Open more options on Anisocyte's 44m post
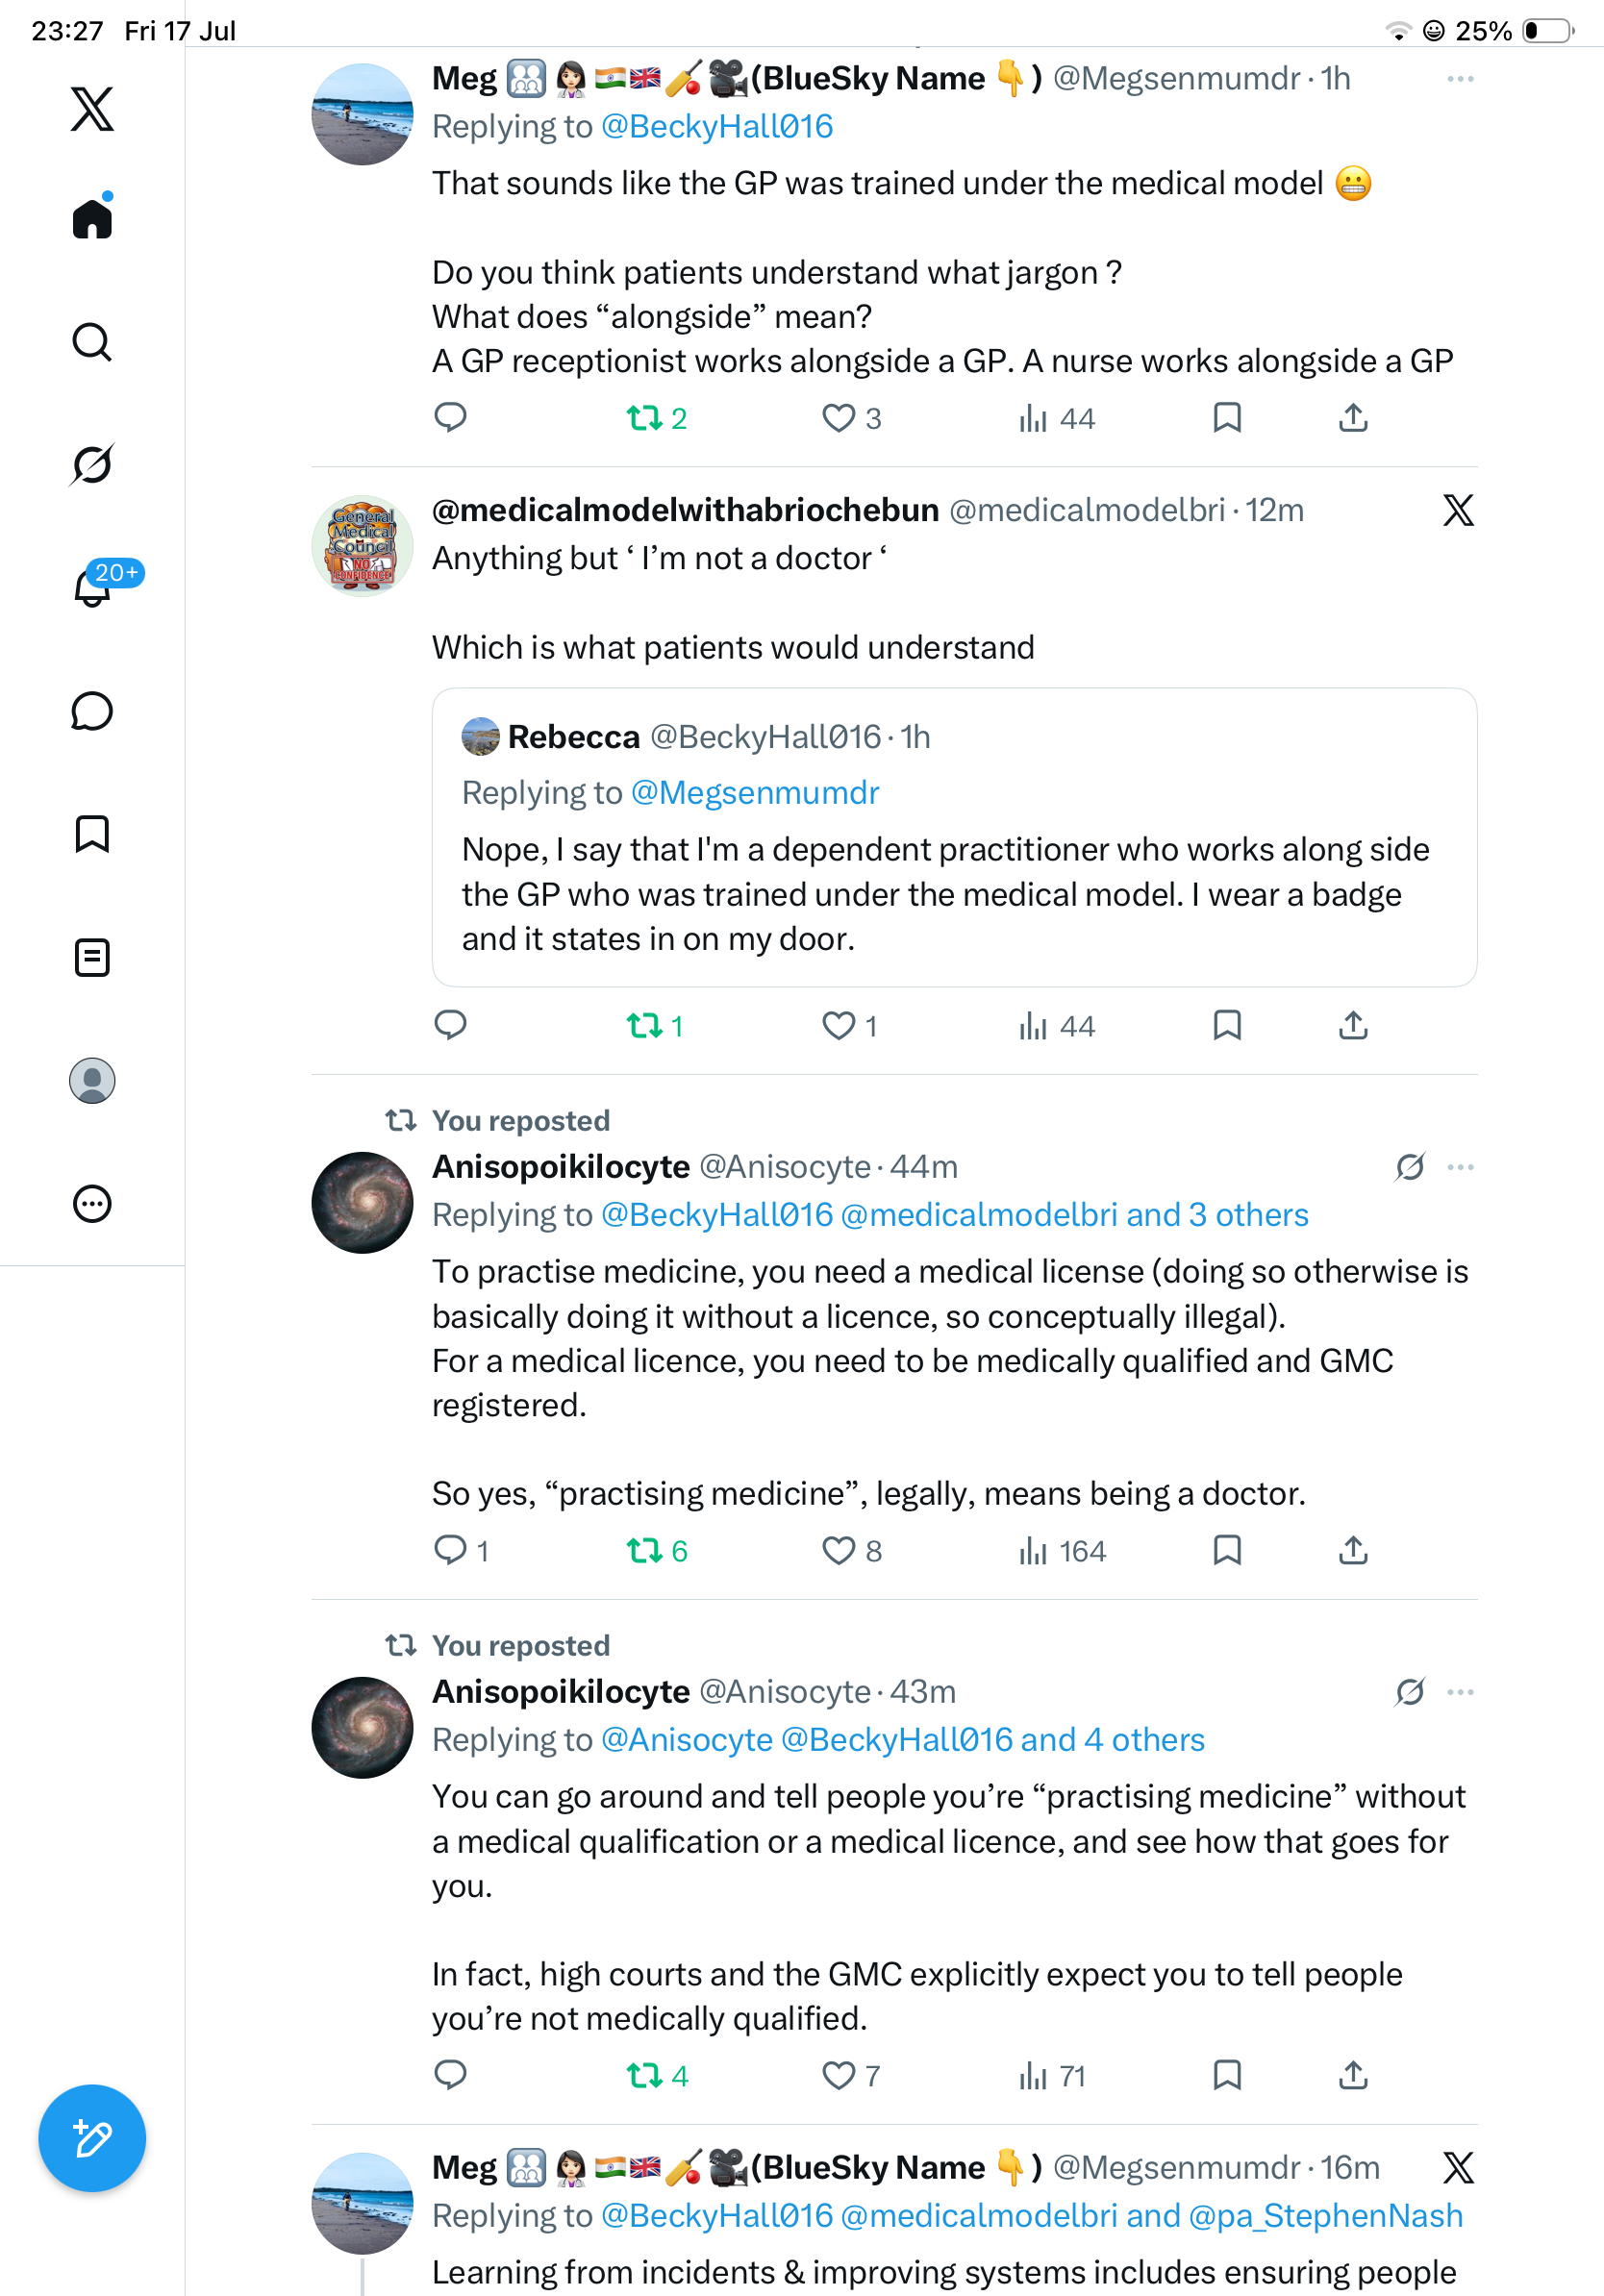This screenshot has height=2296, width=1604. tap(1460, 1167)
